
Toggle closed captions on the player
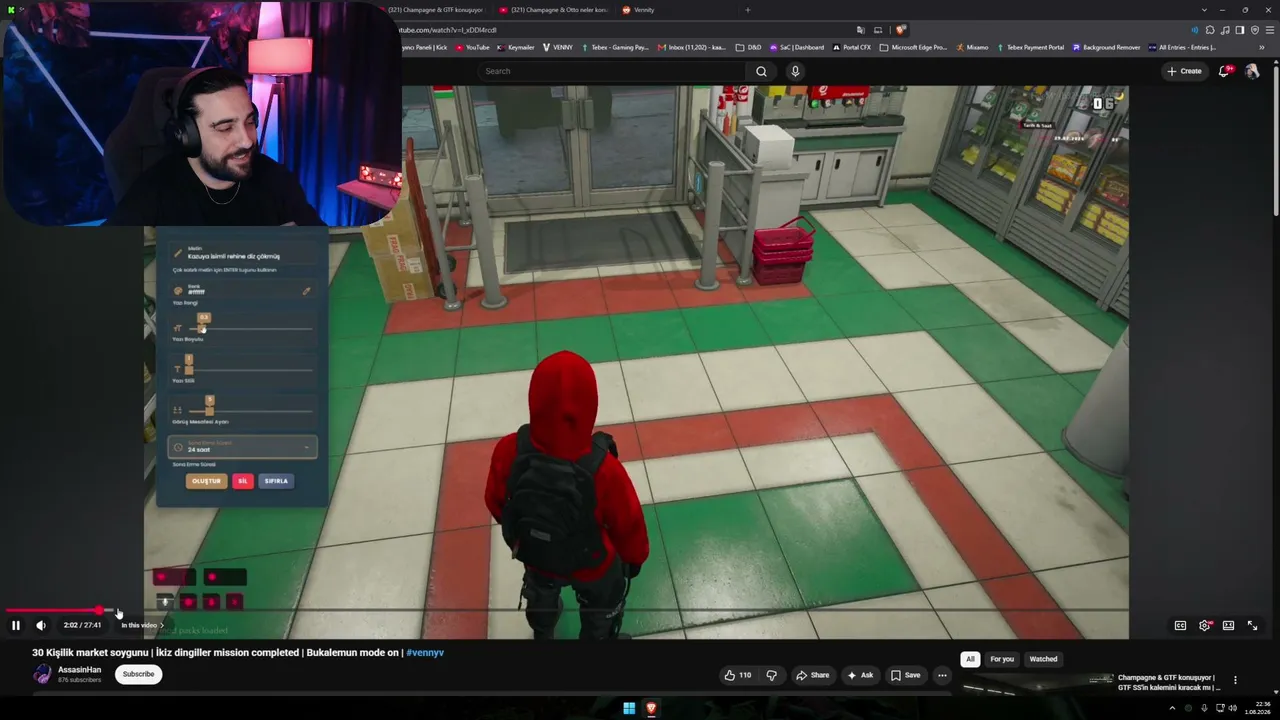[x=1180, y=625]
